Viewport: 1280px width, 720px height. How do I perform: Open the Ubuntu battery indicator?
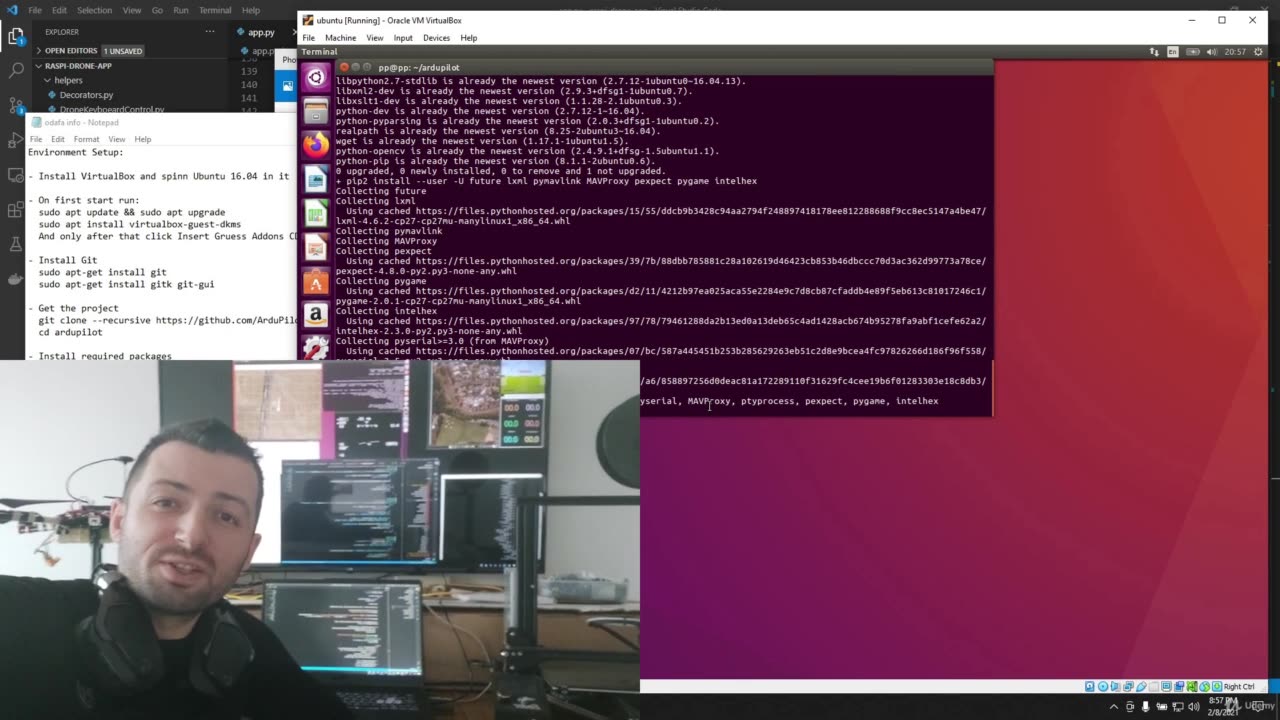[1192, 52]
